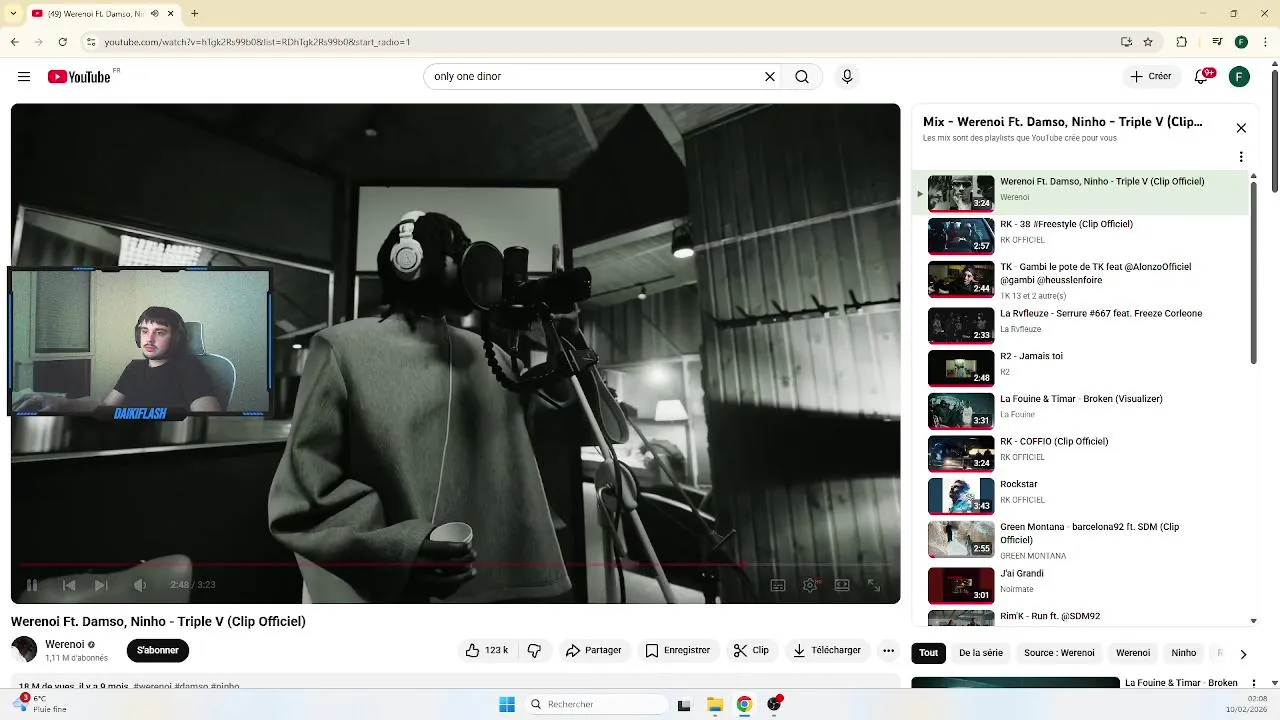Image resolution: width=1280 pixels, height=720 pixels.
Task: Go to the YouTube home logo
Action: coord(80,77)
